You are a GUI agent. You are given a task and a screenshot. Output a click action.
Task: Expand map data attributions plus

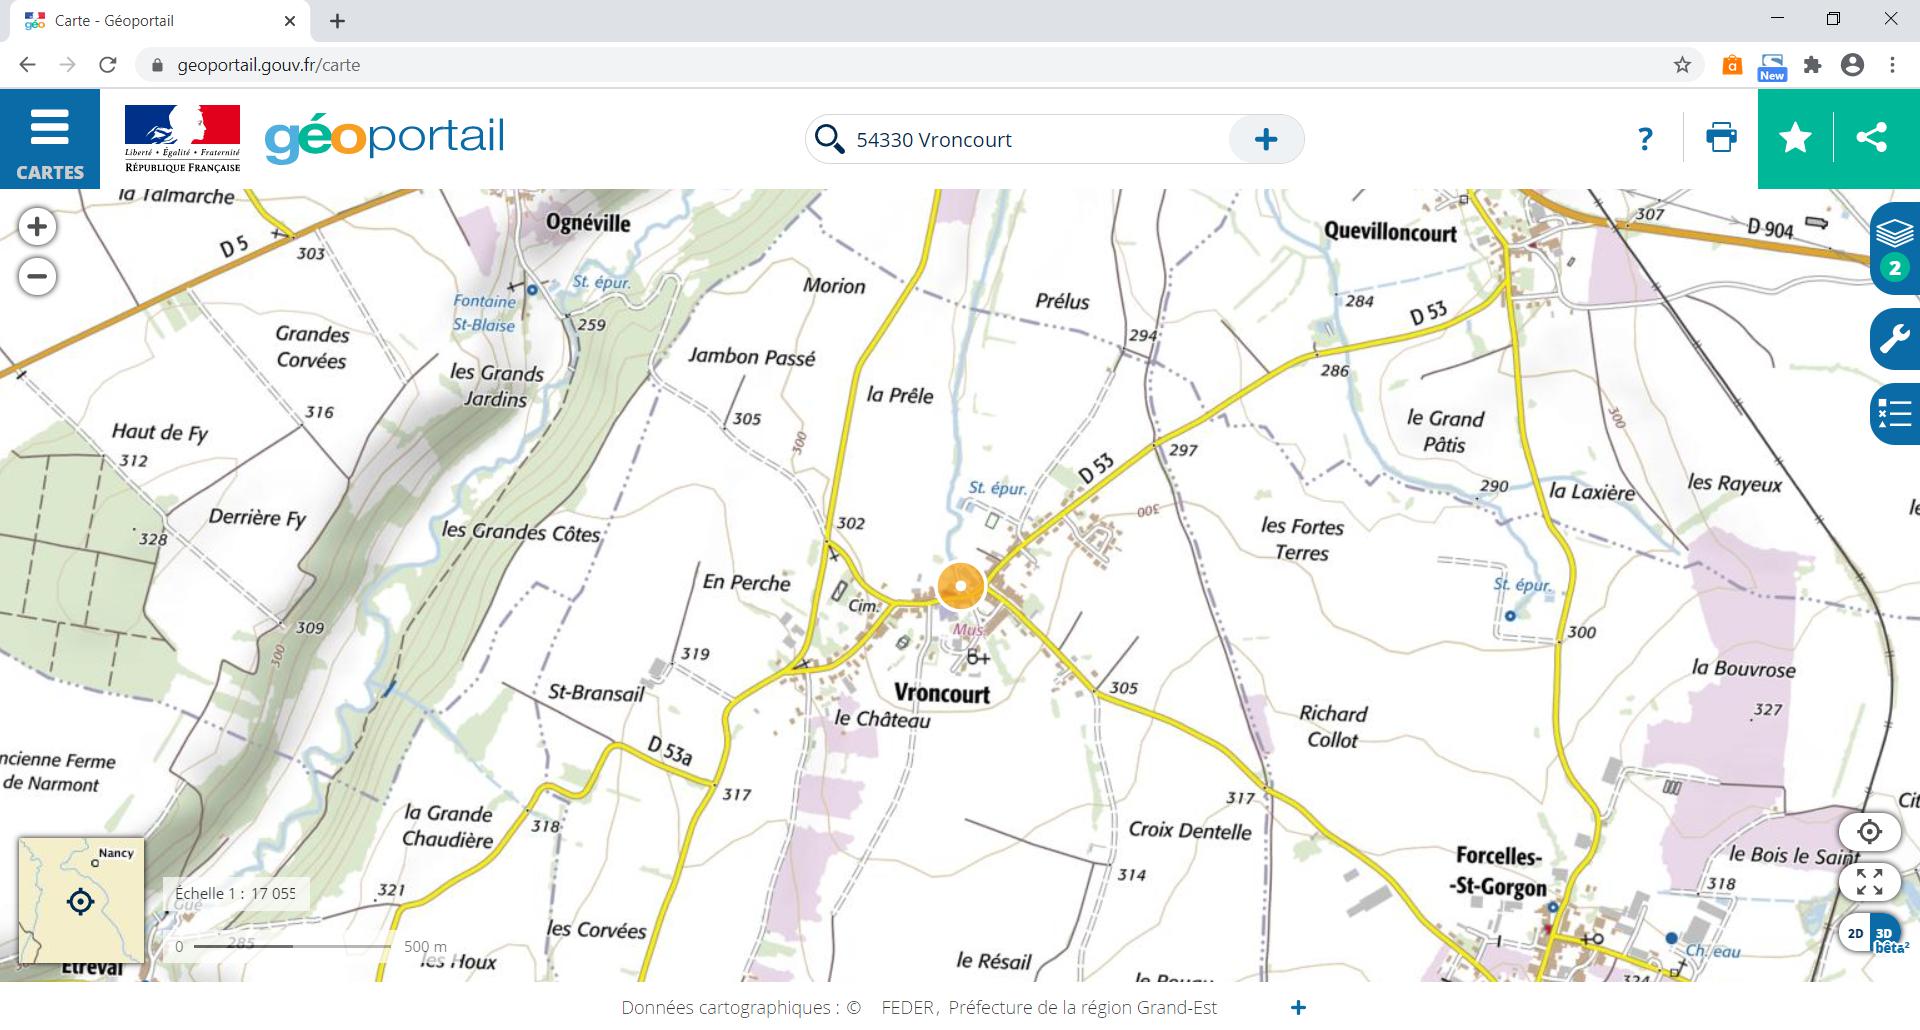click(x=1298, y=1008)
